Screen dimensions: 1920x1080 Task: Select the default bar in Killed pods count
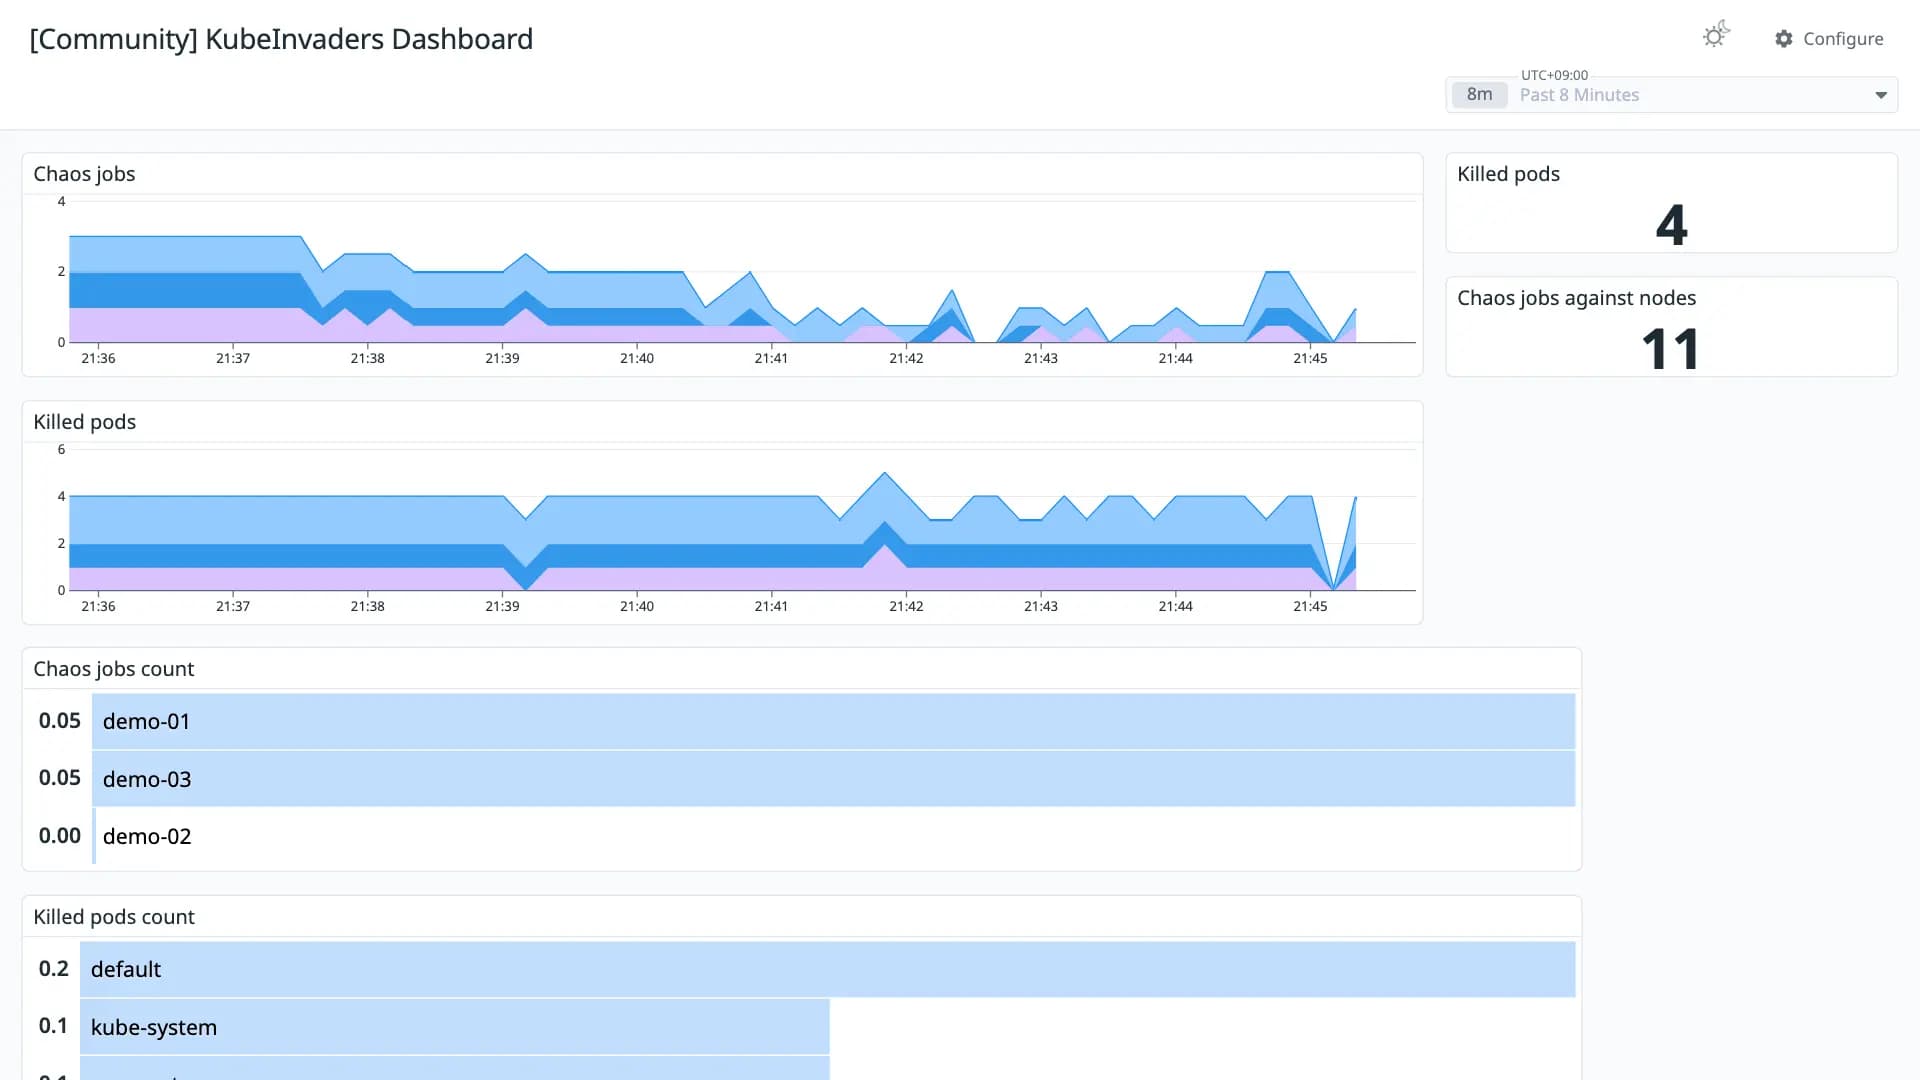827,969
